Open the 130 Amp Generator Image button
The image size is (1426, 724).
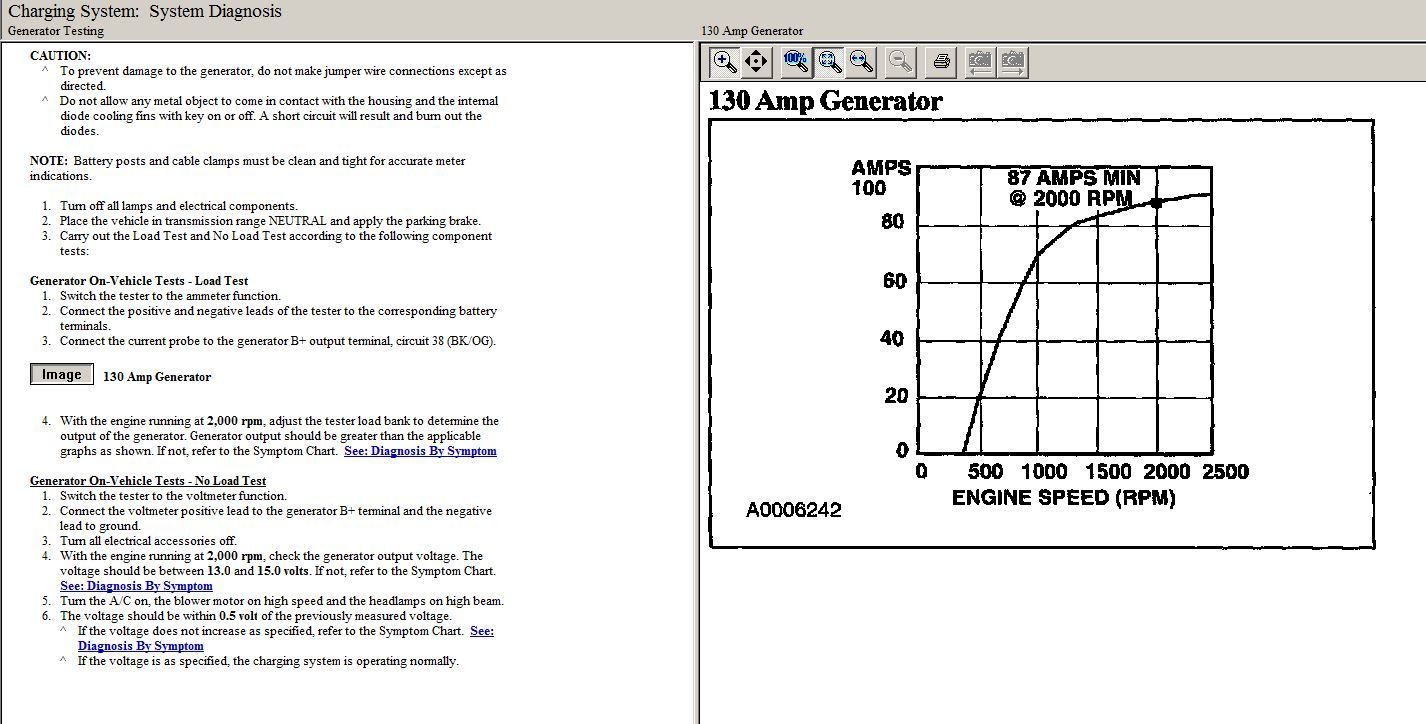[62, 375]
